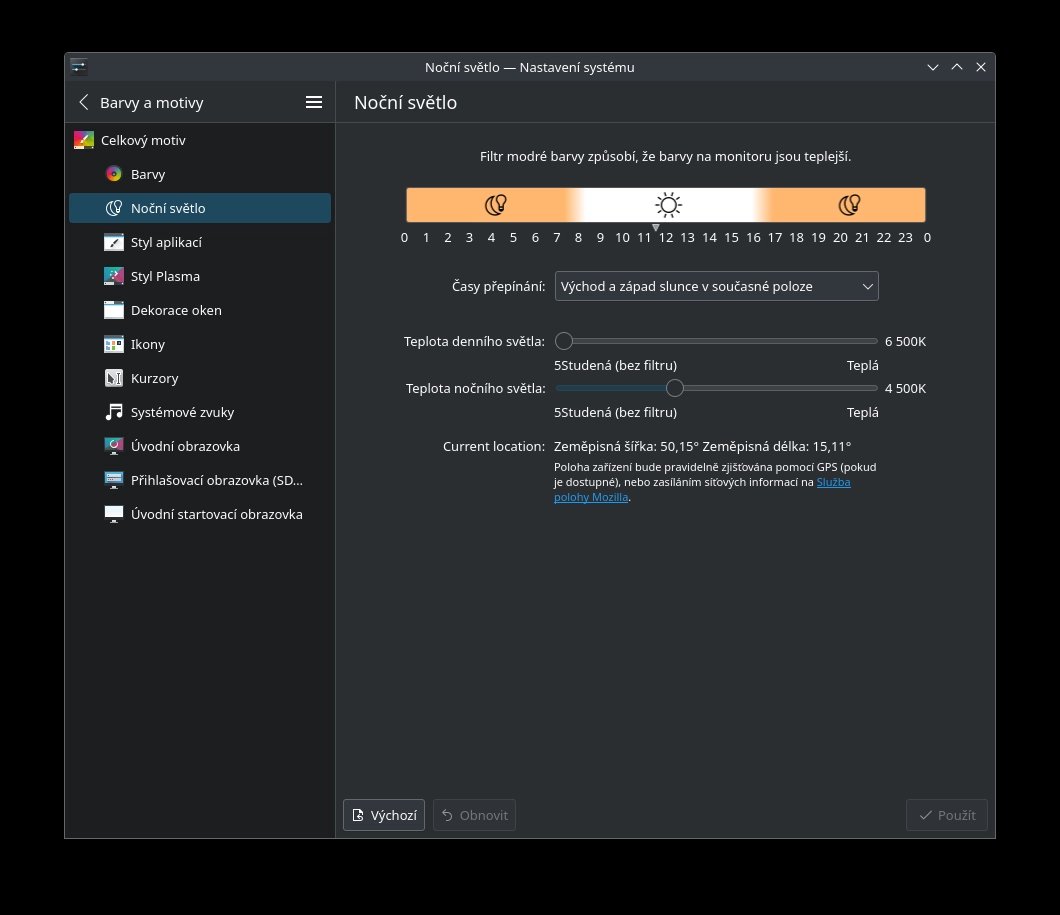This screenshot has height=915, width=1060.
Task: Open the hamburger menu in sidebar header
Action: [x=313, y=102]
